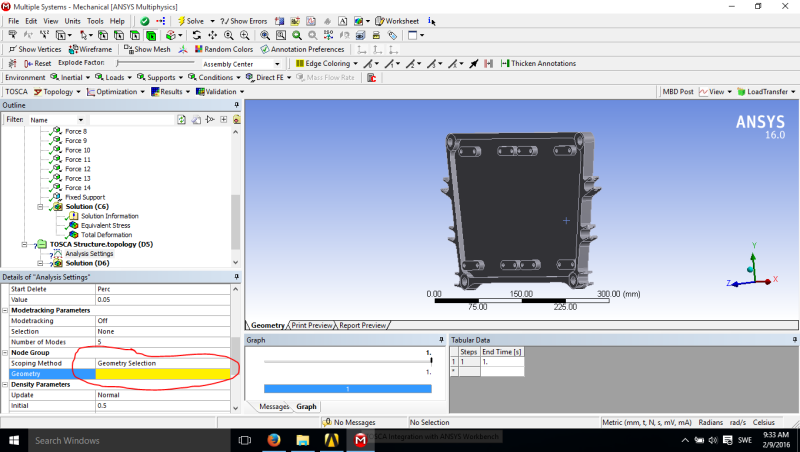Click the Outline filter text field
Screen dimensions: 800x452
tap(132, 119)
